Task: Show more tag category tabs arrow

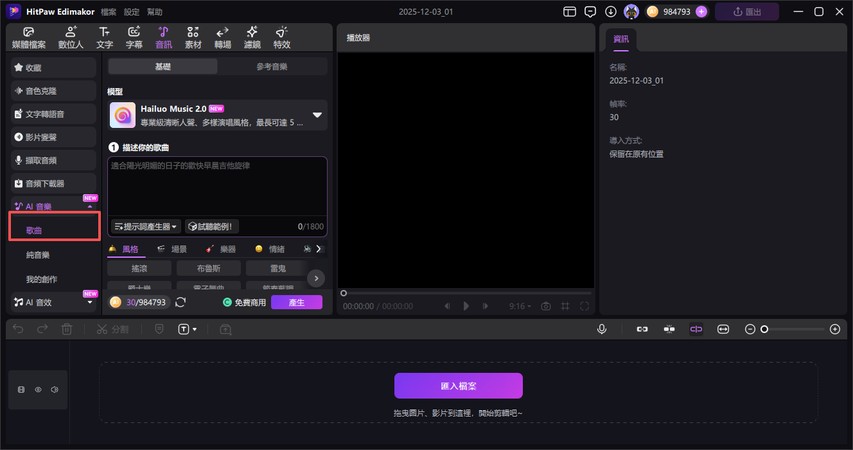Action: (319, 249)
